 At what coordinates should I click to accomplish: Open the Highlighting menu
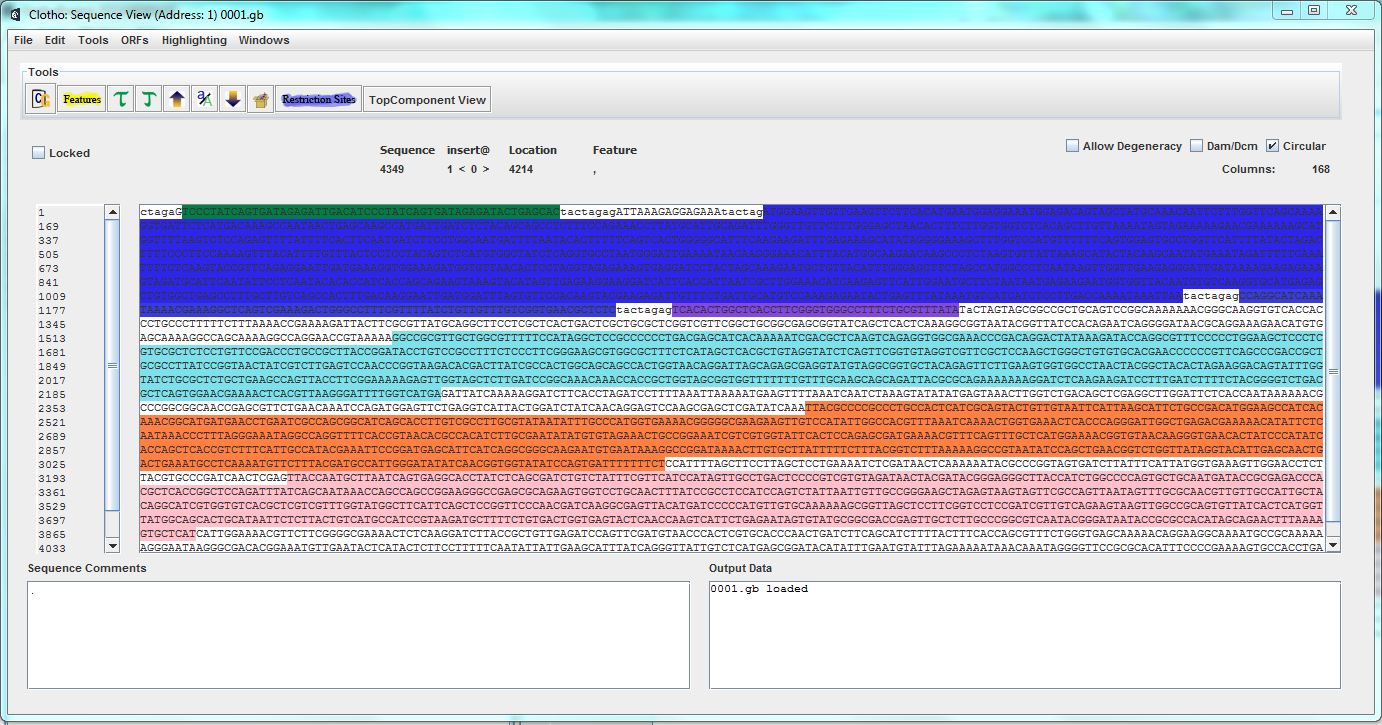[194, 40]
